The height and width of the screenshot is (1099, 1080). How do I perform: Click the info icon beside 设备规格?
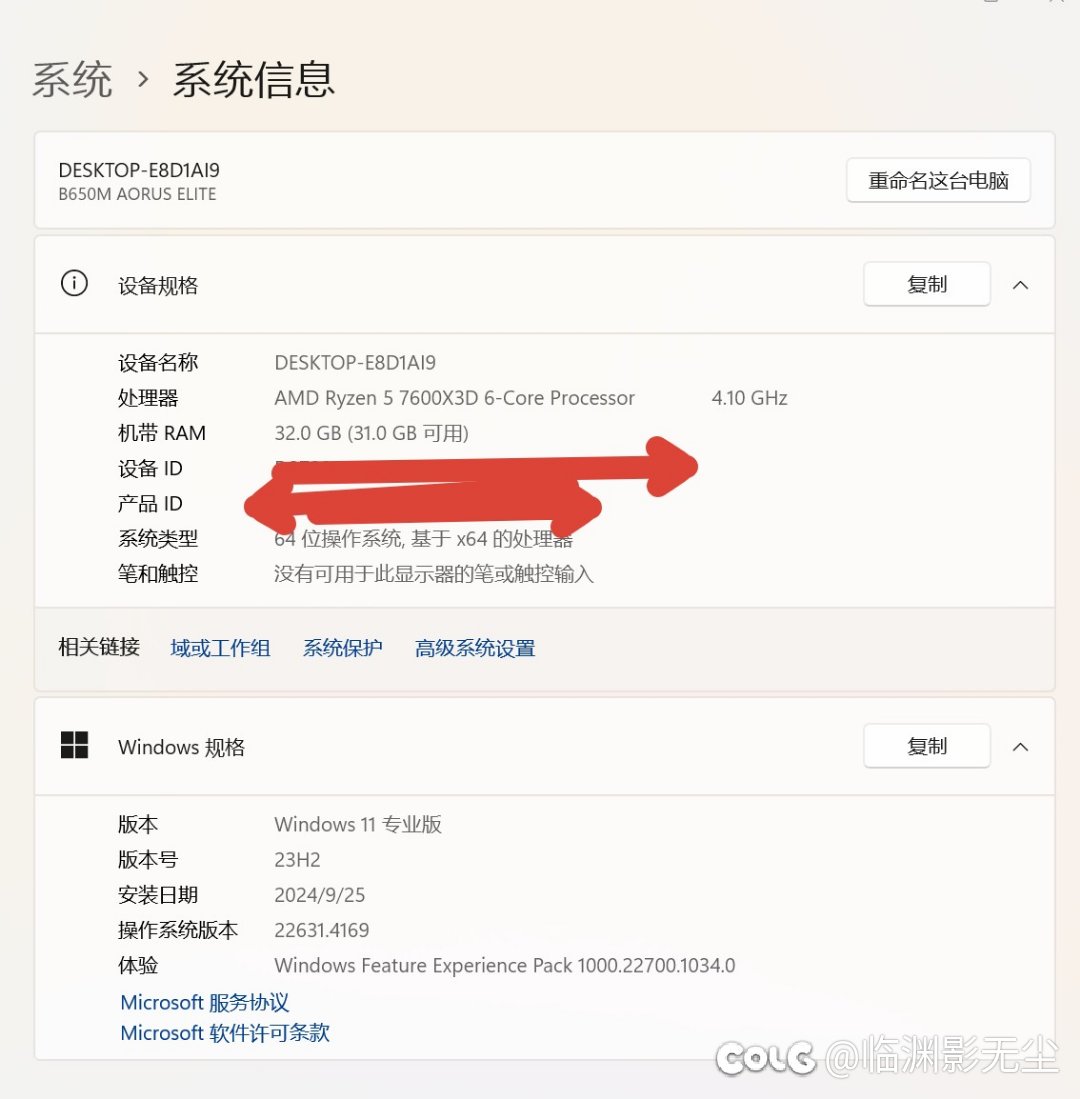74,284
